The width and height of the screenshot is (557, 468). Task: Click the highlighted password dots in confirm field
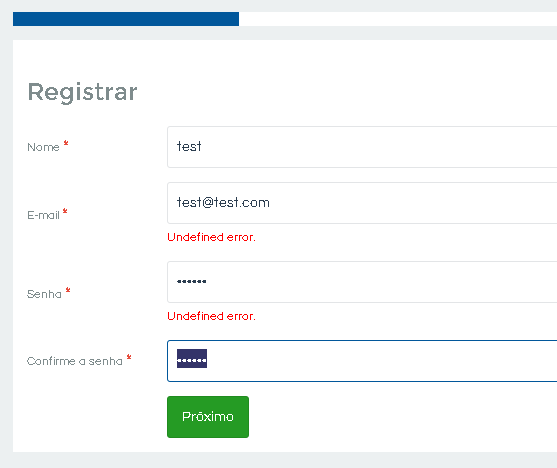click(192, 359)
